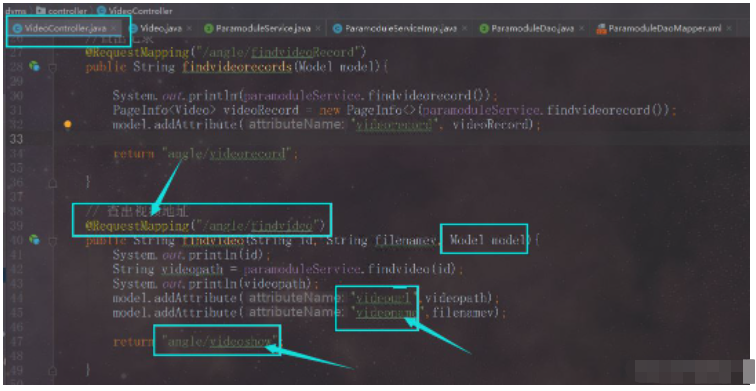Open the Video.java editor tab
Viewport: 756px width, 391px height.
click(161, 28)
